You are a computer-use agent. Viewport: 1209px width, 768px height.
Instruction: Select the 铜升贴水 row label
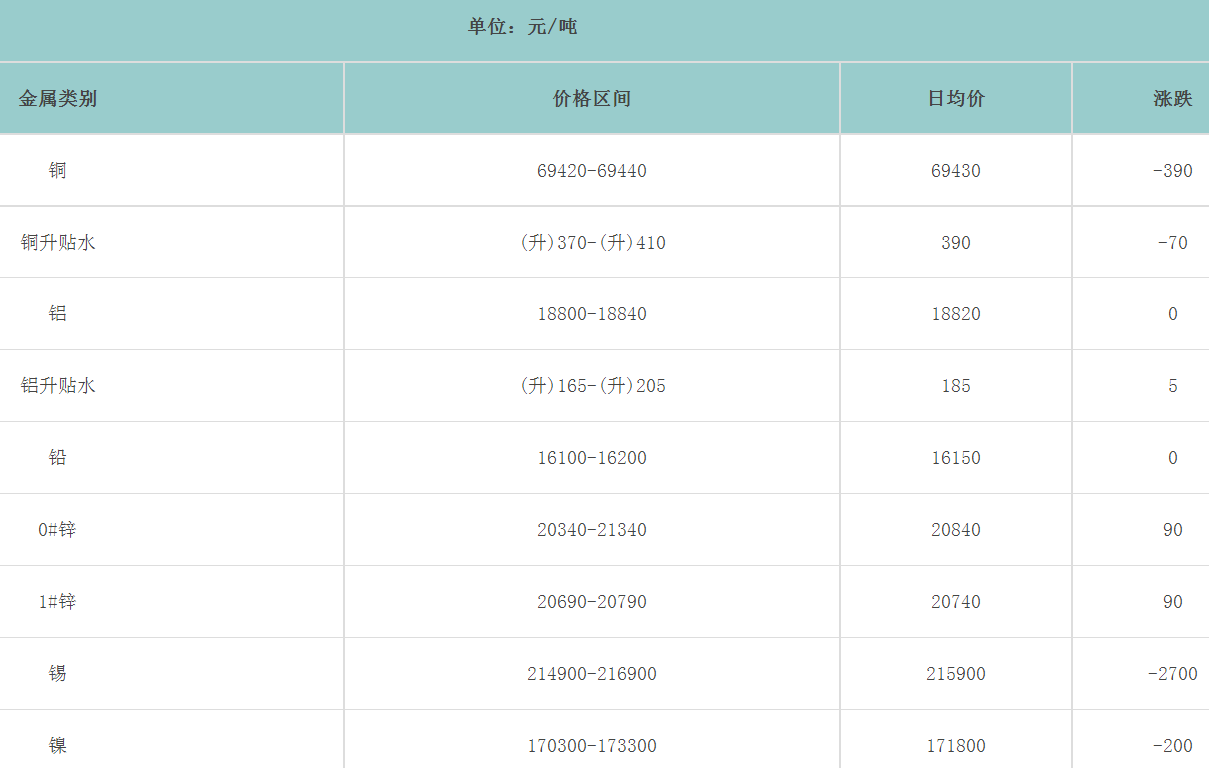[x=58, y=243]
